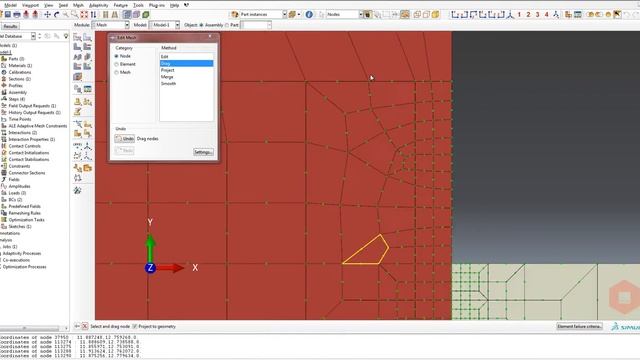Image resolution: width=640 pixels, height=360 pixels.
Task: Click the Undo button in Edit Mesh
Action: (x=125, y=139)
